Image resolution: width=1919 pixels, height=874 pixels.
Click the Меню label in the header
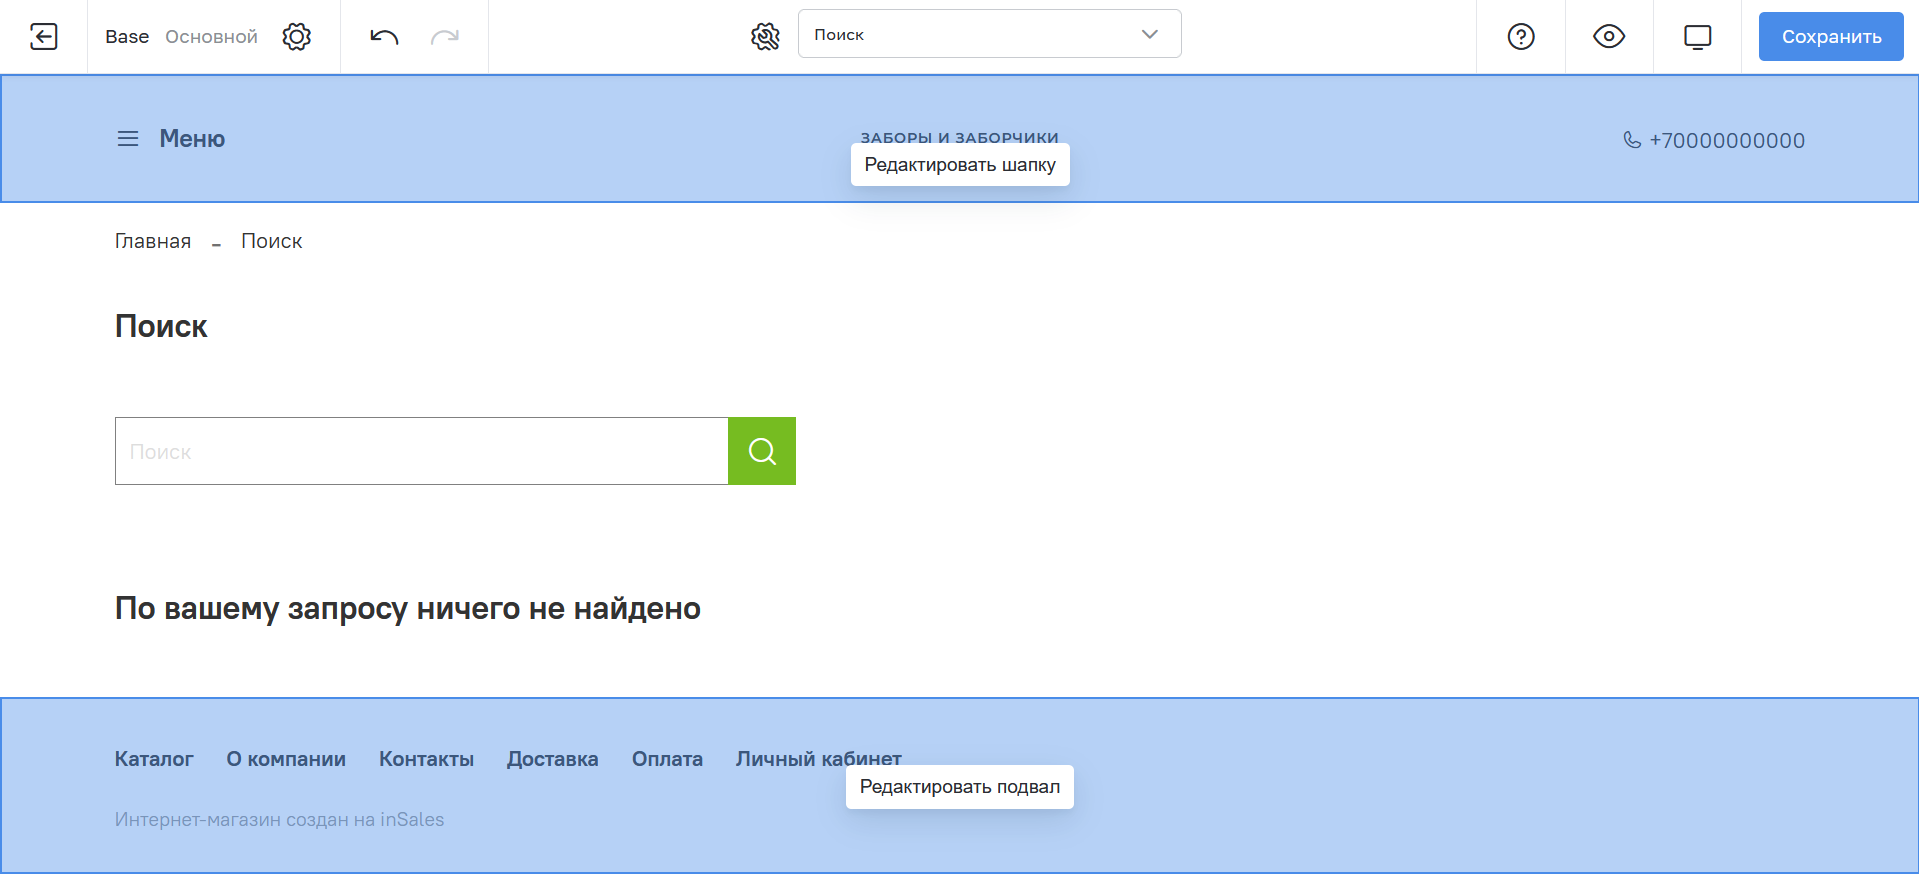click(192, 139)
